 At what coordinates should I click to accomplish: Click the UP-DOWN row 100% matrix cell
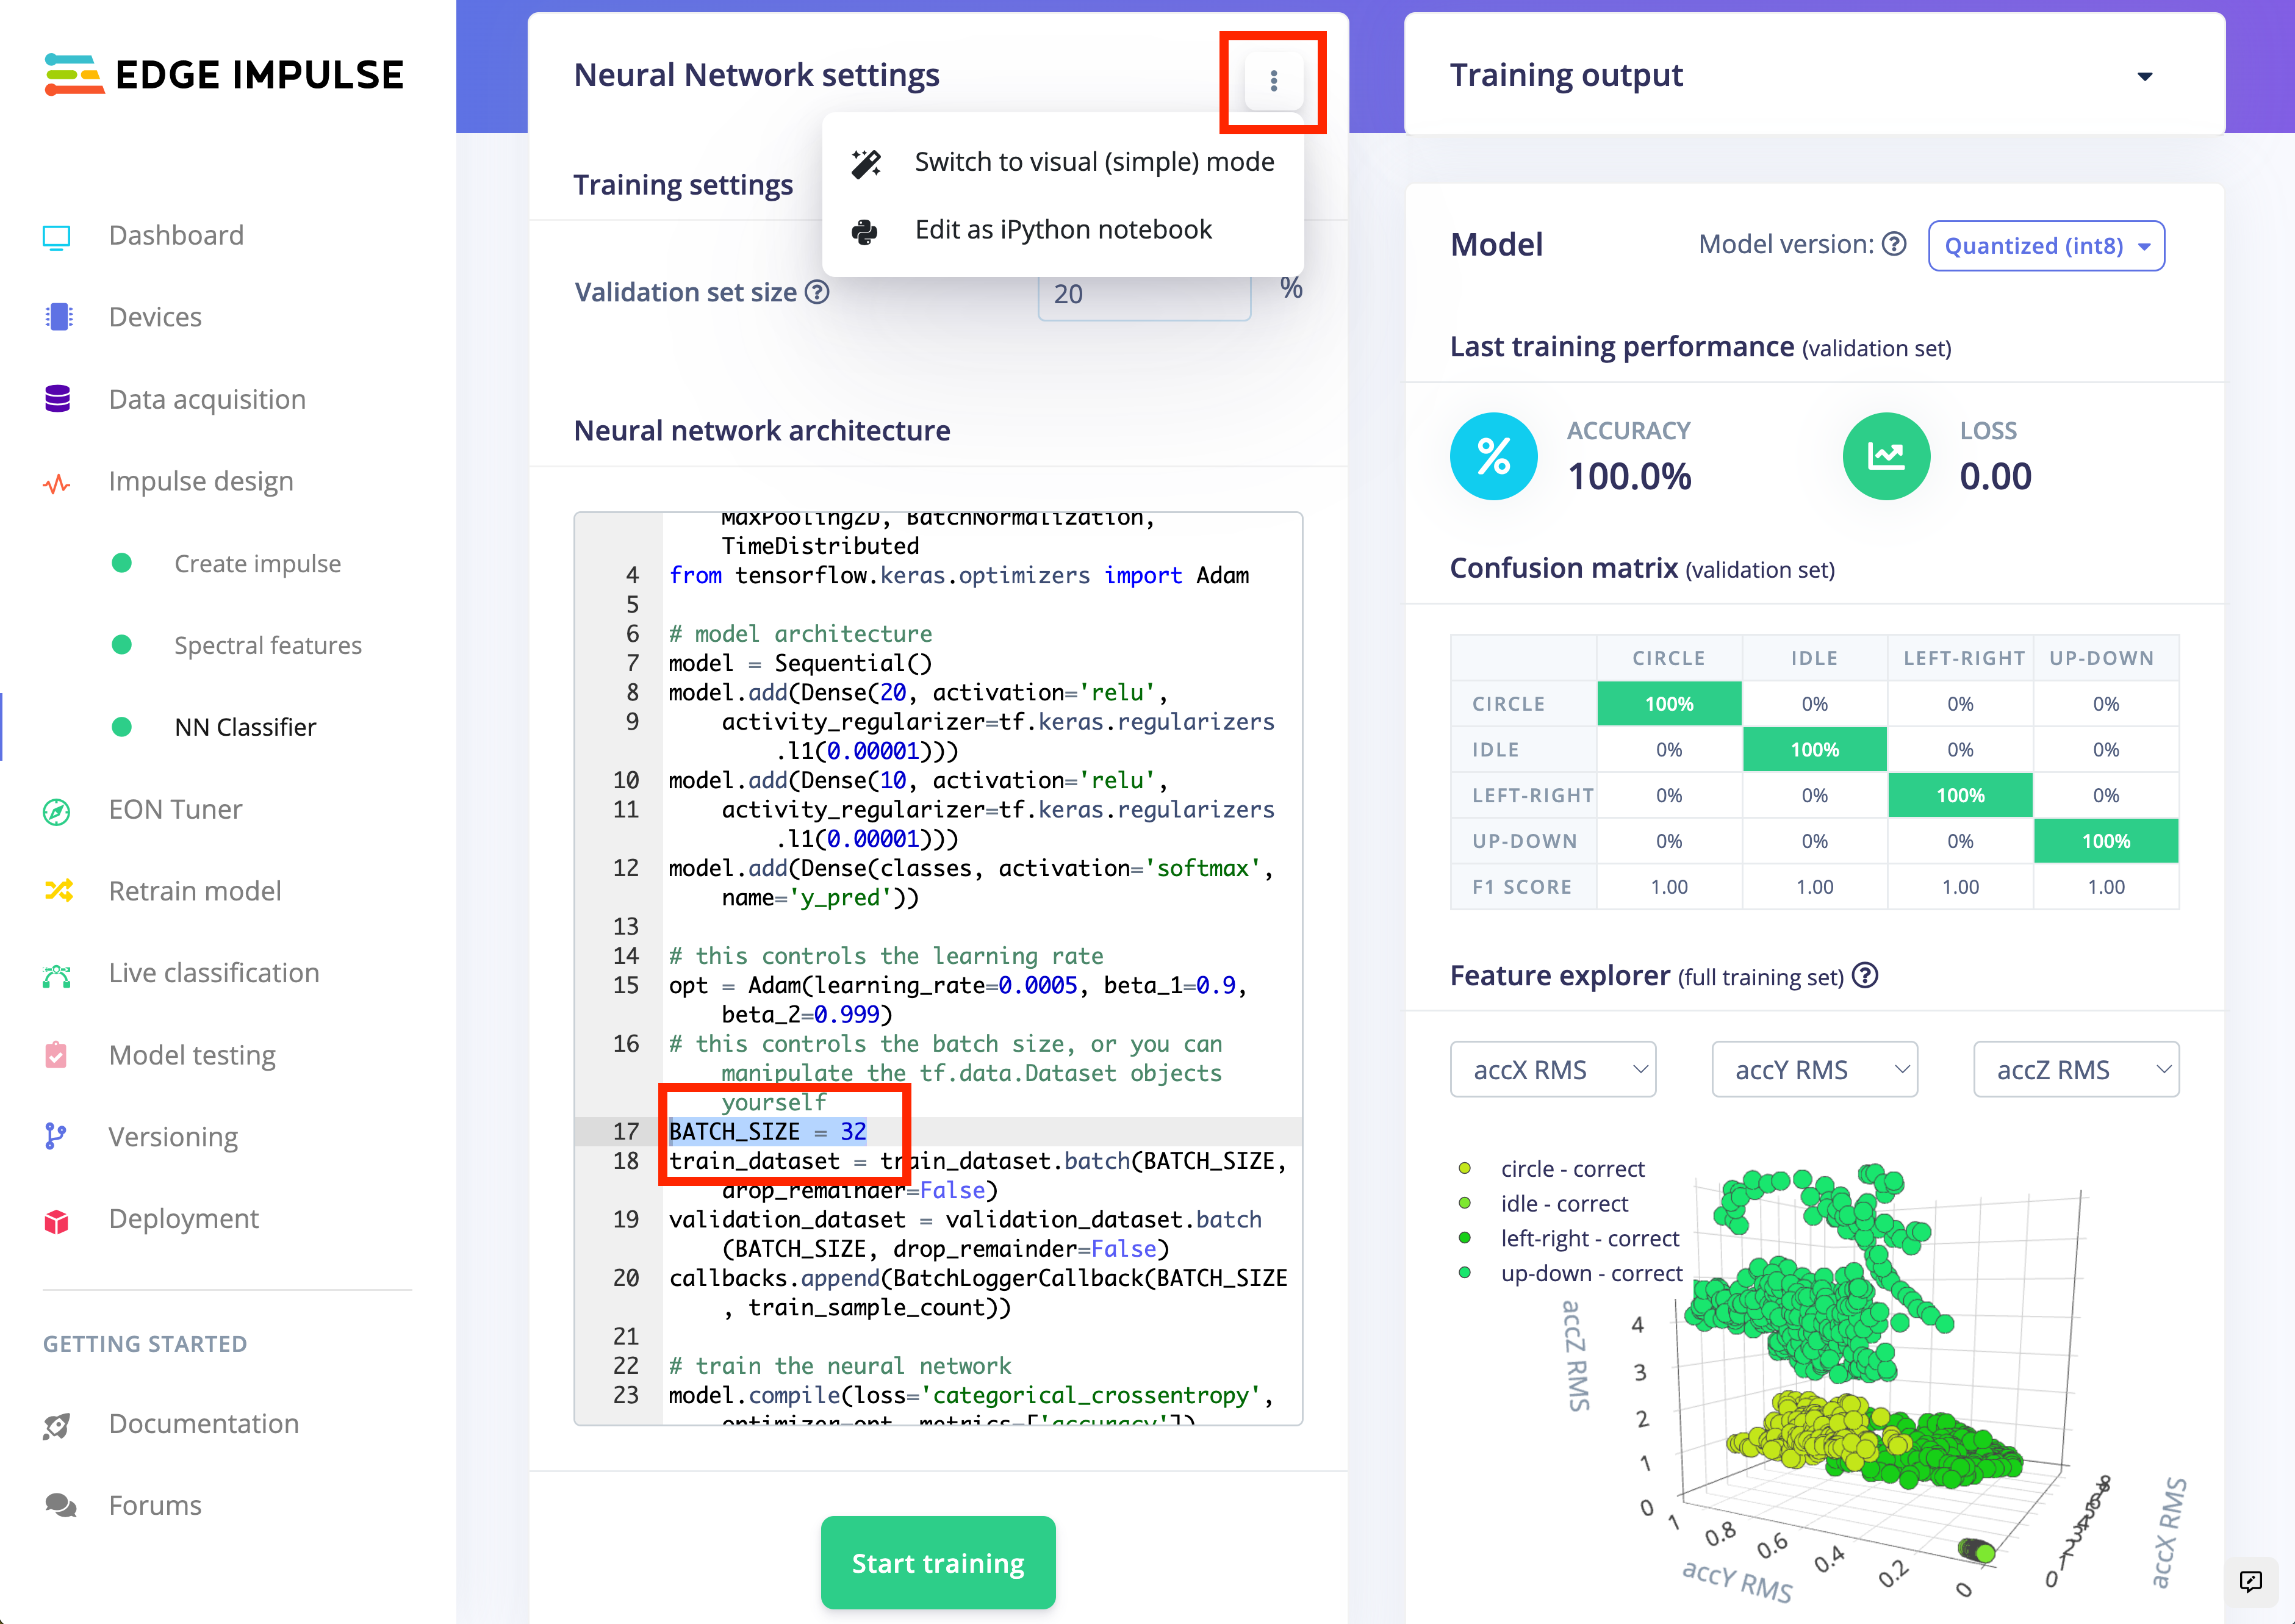click(x=2106, y=842)
